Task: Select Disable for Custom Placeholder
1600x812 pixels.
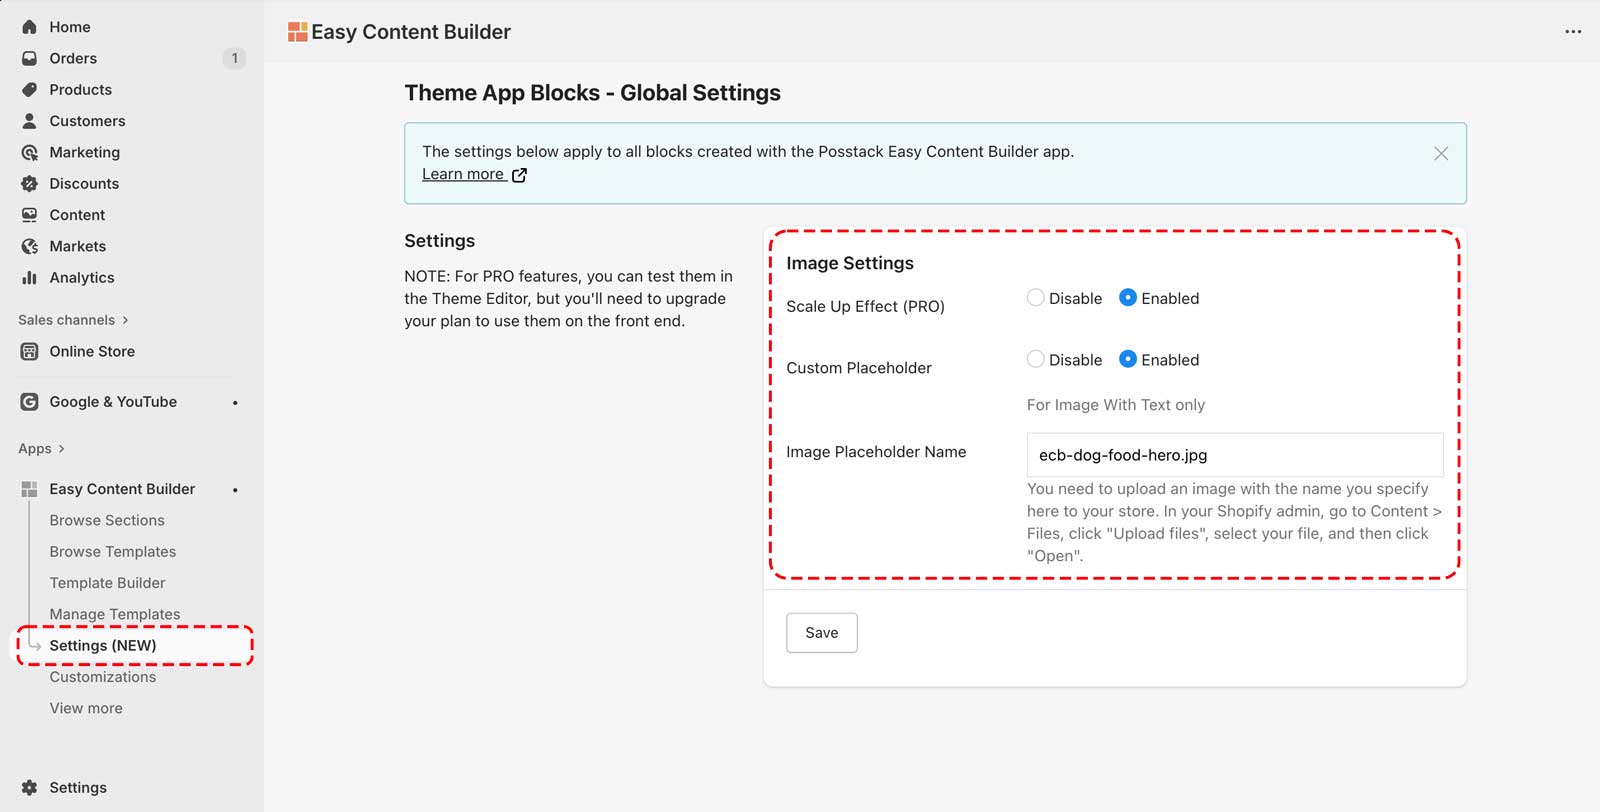Action: [x=1036, y=360]
